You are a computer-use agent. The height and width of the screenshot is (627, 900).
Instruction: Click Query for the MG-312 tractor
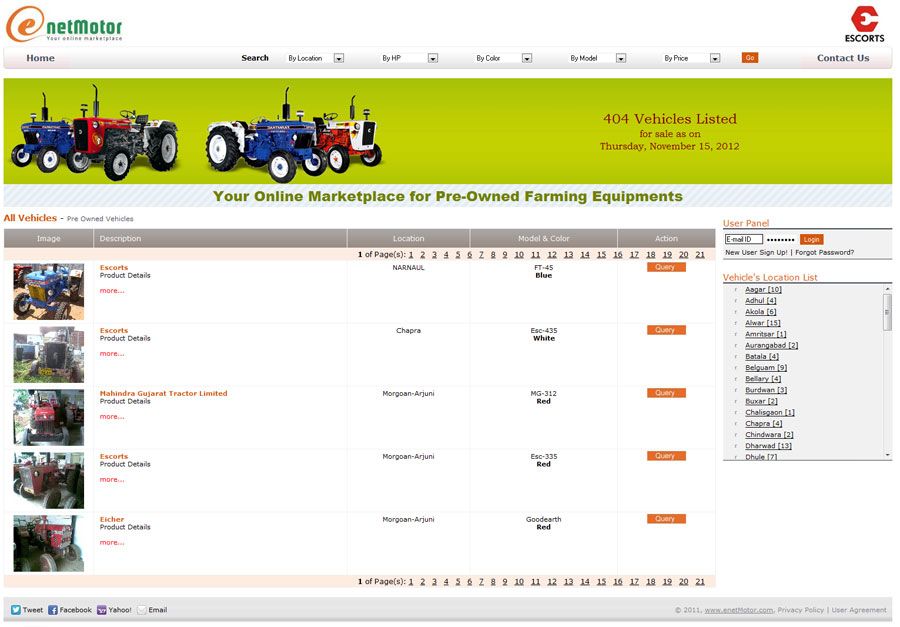(666, 393)
